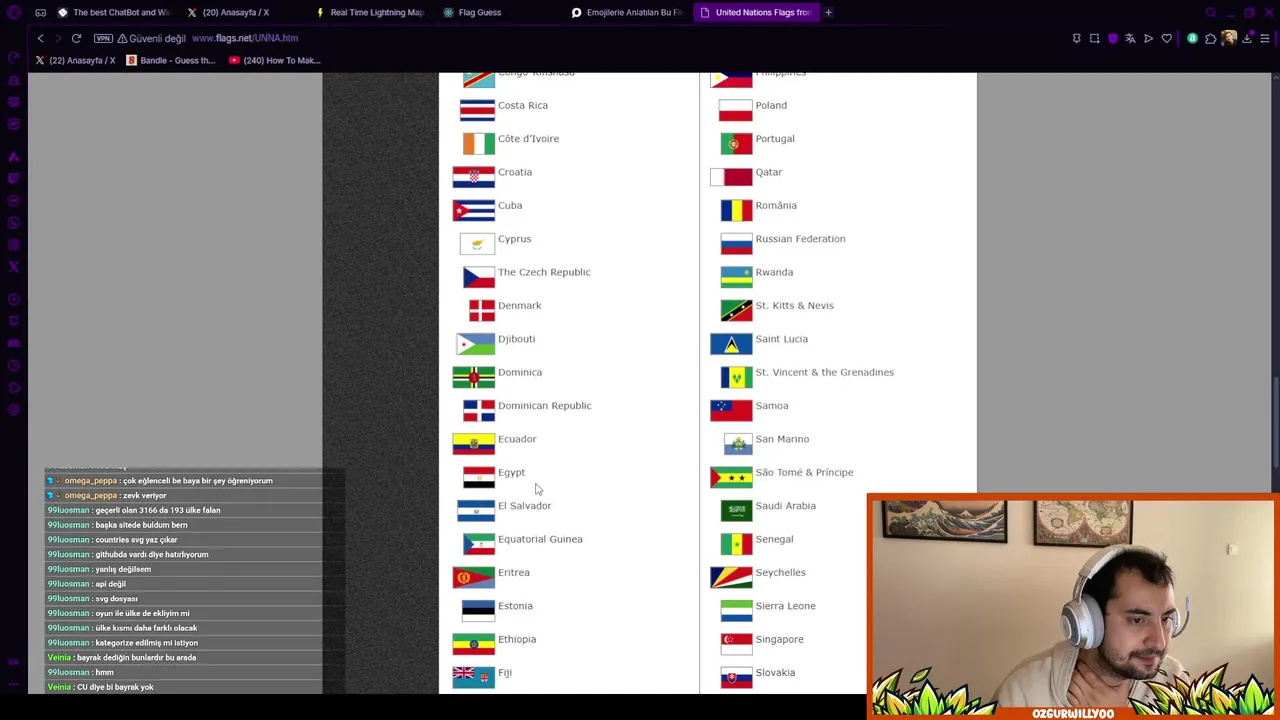
Task: Add a new tab with plus button
Action: (828, 12)
